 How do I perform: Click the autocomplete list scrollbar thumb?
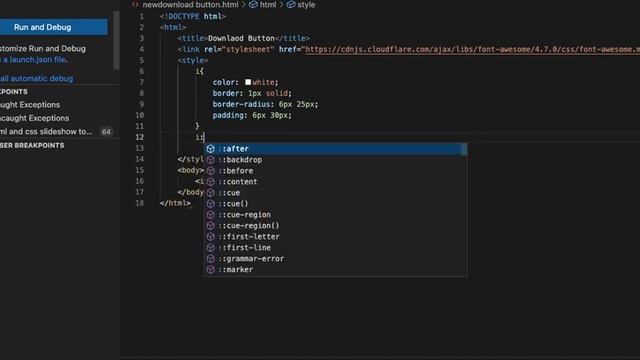464,149
